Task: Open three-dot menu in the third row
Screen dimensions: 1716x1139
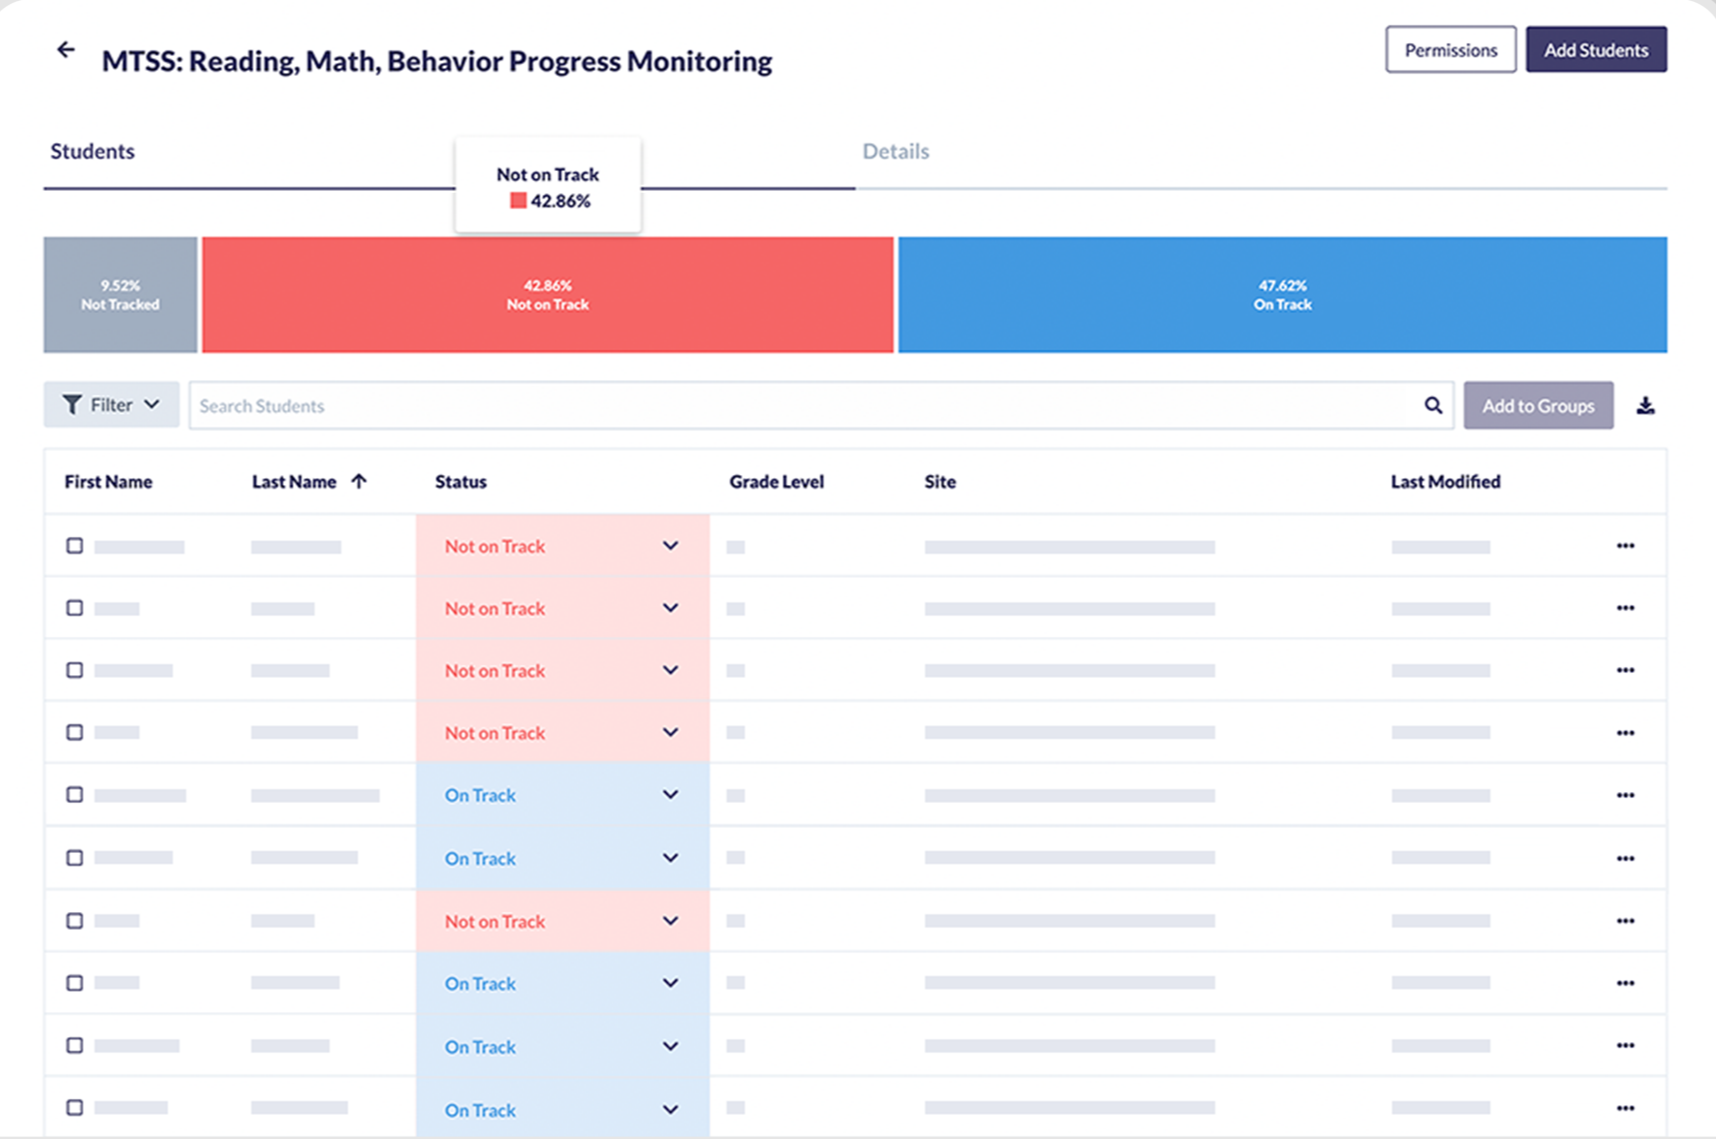Action: [x=1625, y=670]
